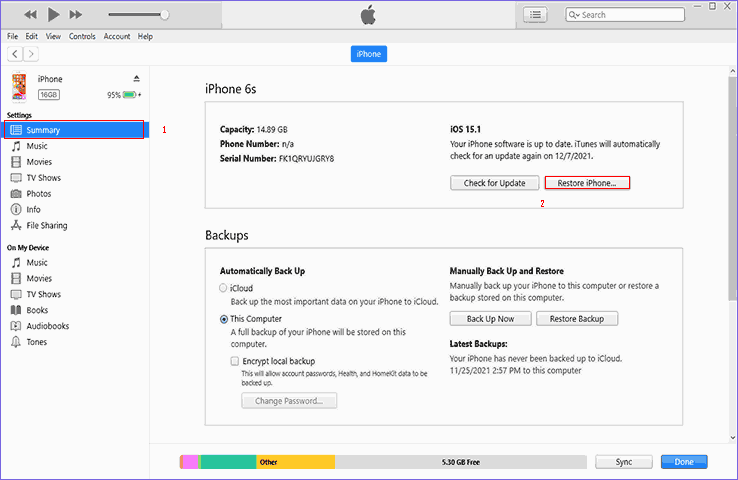738x480 pixels.
Task: Click the Check for Update button
Action: pos(494,183)
